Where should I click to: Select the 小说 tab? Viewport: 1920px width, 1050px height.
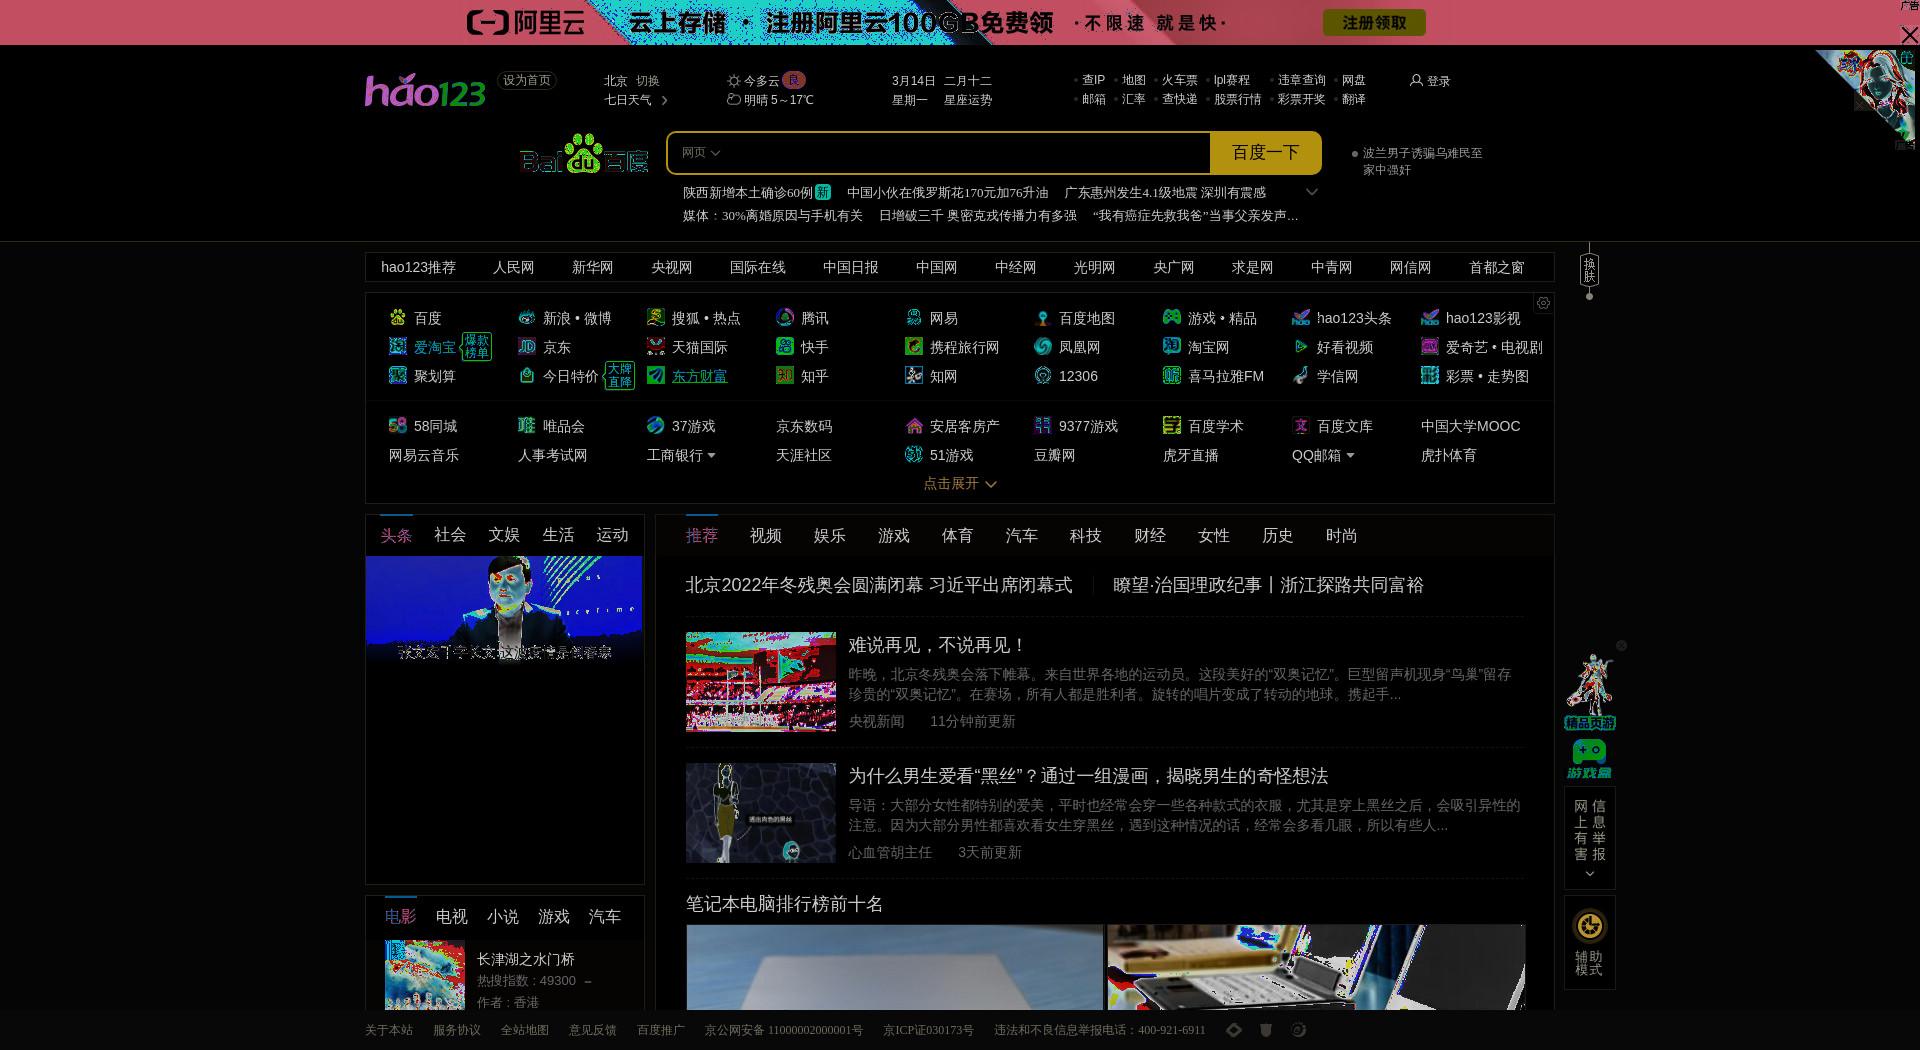tap(503, 917)
